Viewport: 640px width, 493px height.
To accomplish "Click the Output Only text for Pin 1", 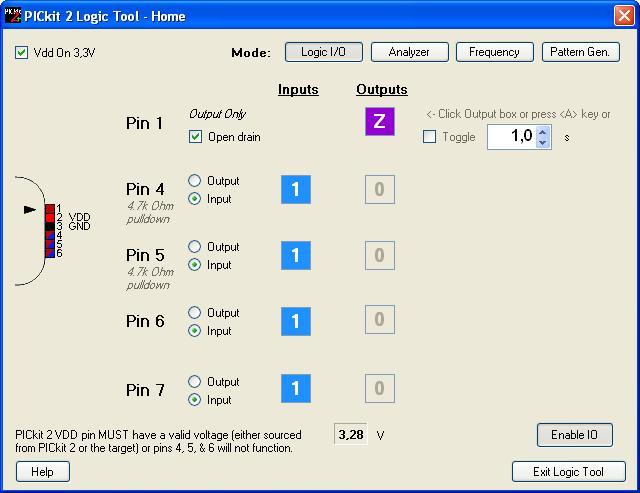I will point(218,114).
